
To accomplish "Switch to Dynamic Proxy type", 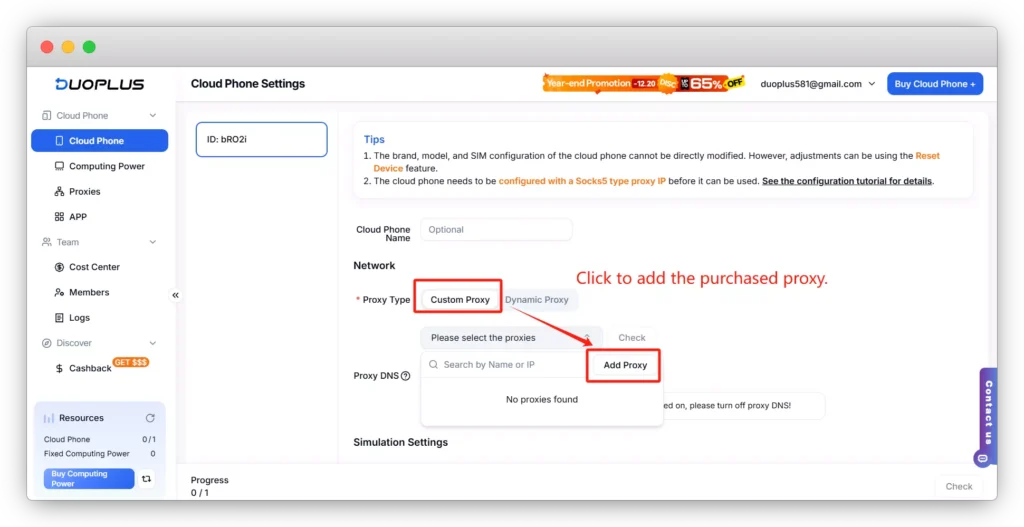I will click(x=537, y=300).
